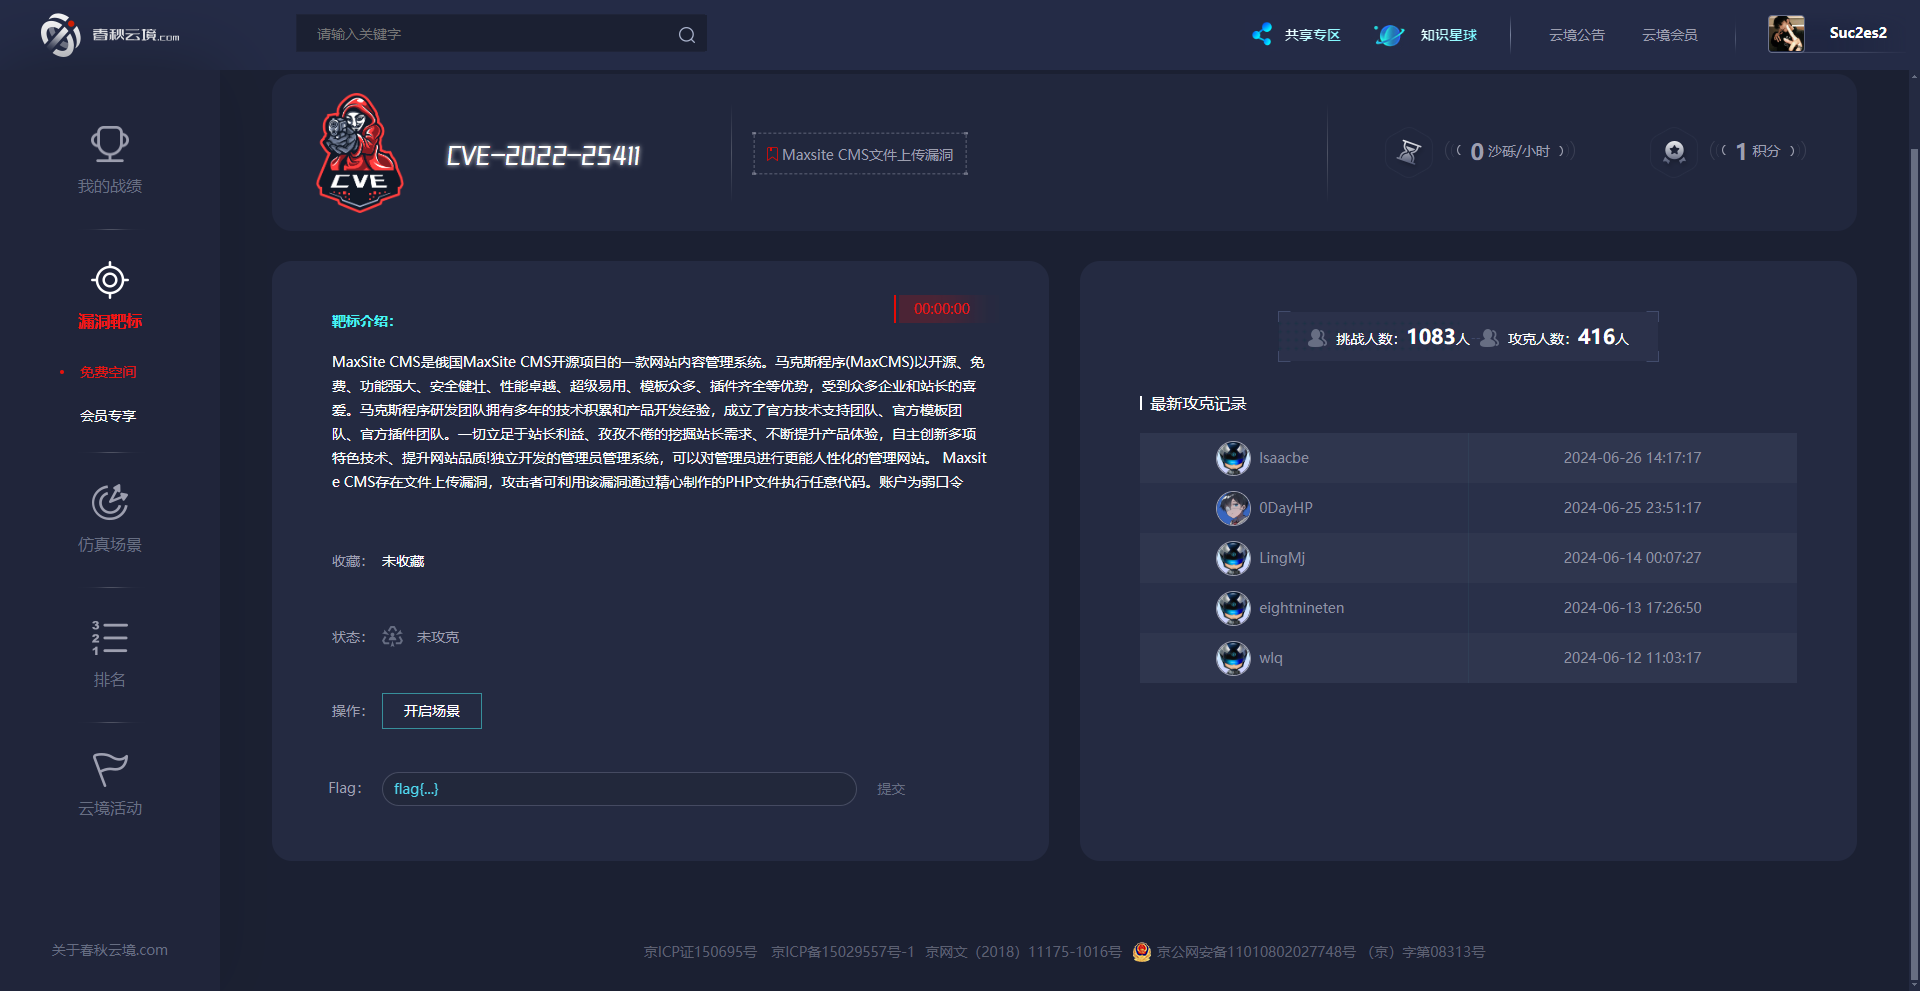
Task: Click the 仿真场景 simulation icon
Action: [x=110, y=503]
